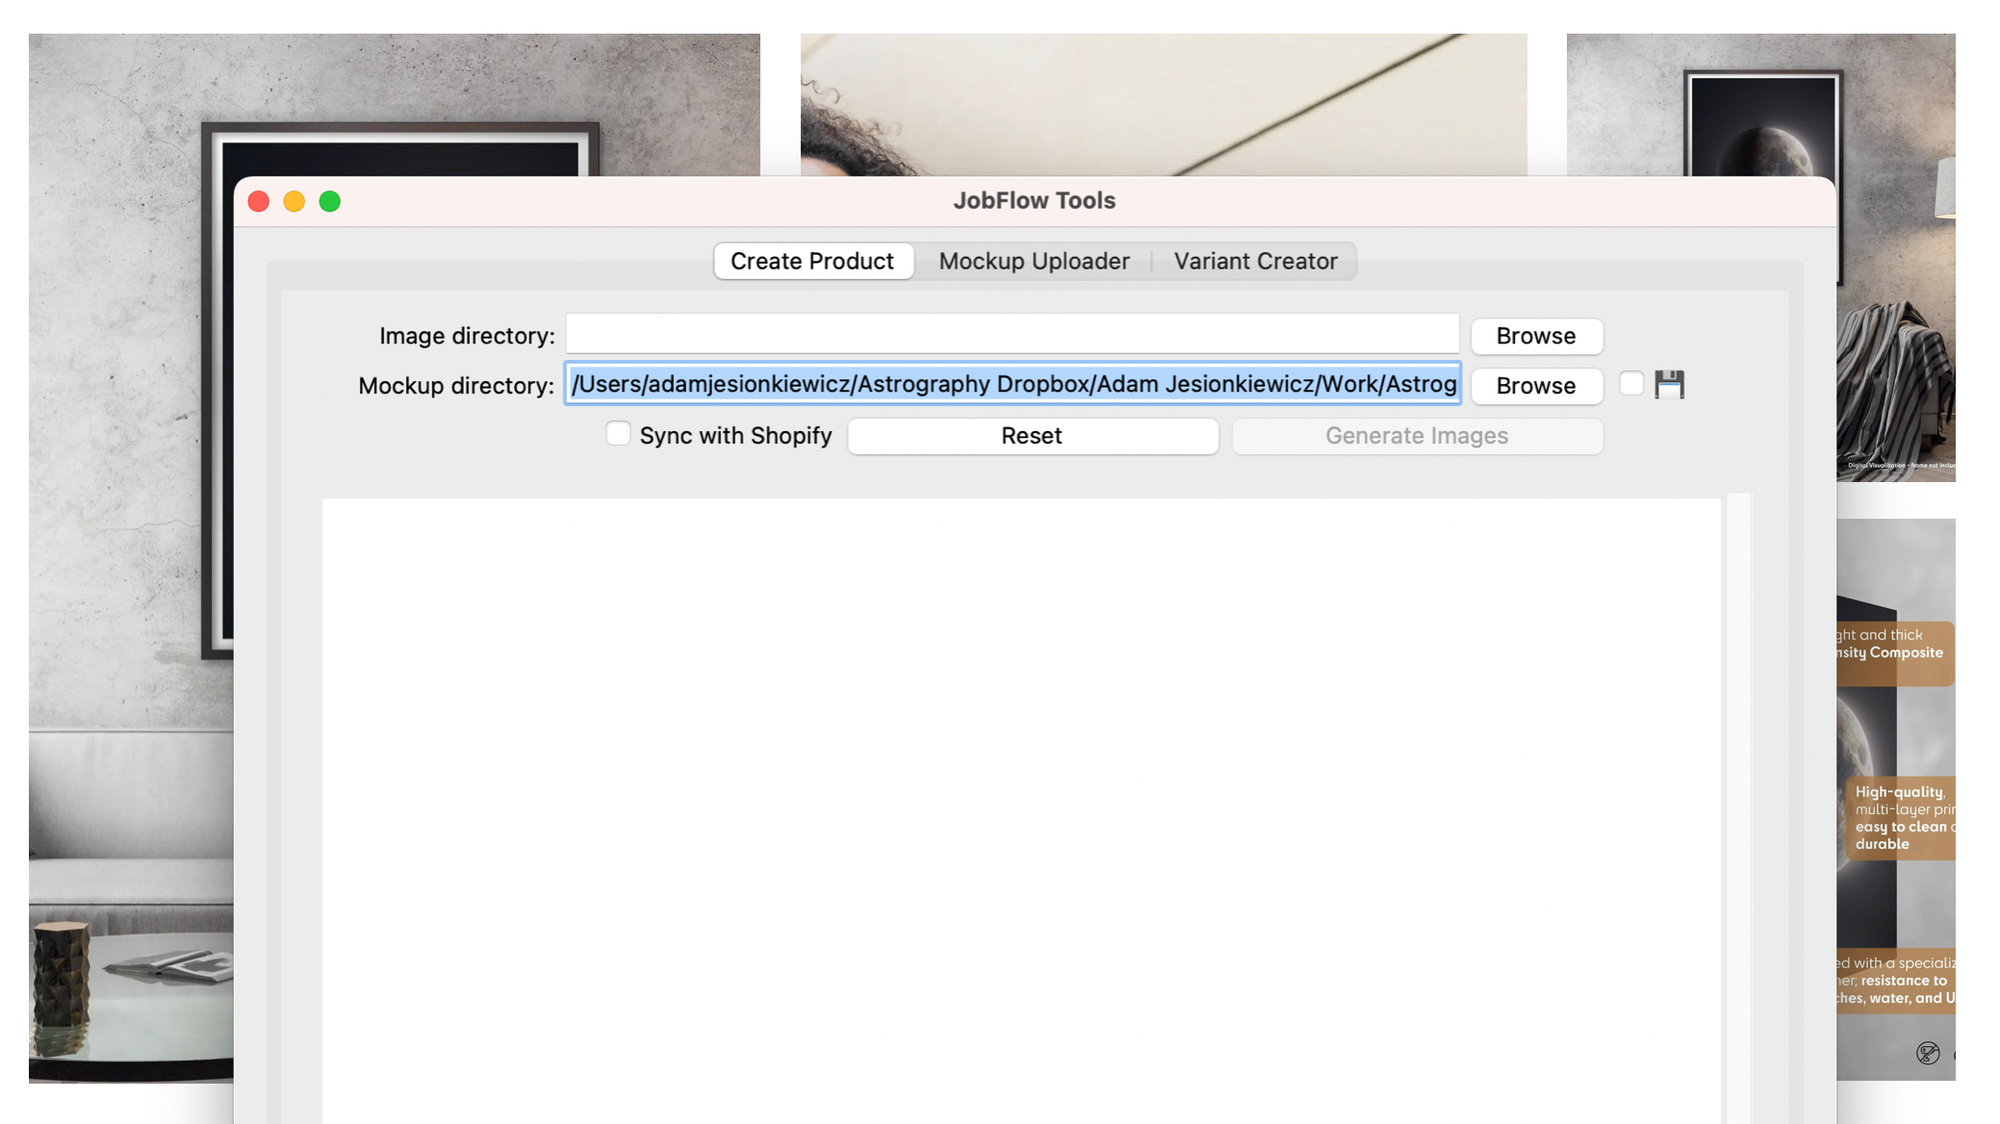Toggle the Sync with Shopify checkbox

[618, 434]
